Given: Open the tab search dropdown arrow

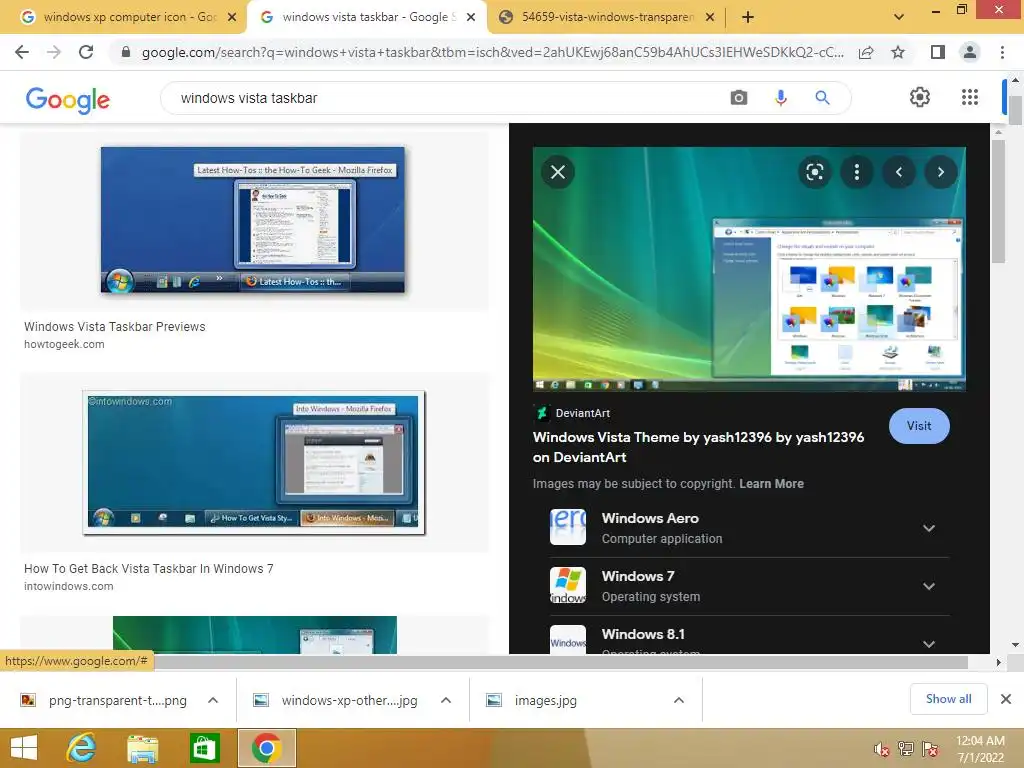Looking at the screenshot, I should [899, 17].
